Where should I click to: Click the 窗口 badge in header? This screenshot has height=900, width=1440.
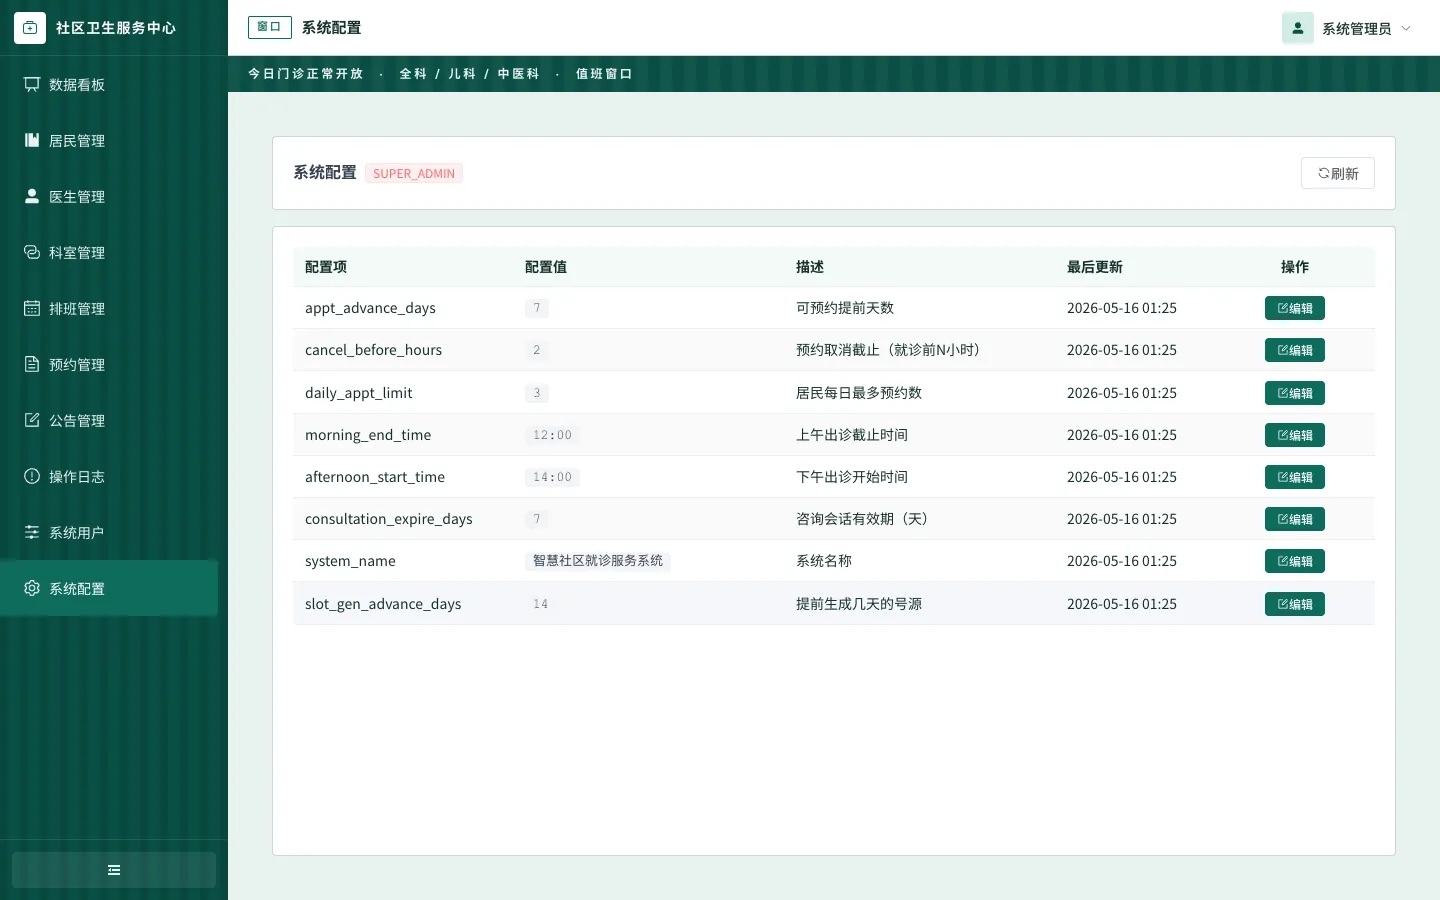(270, 27)
